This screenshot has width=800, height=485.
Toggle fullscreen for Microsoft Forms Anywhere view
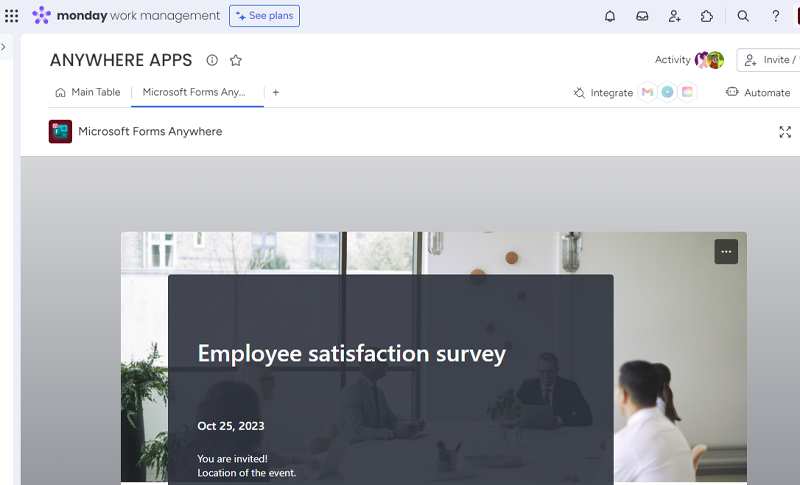pos(785,132)
